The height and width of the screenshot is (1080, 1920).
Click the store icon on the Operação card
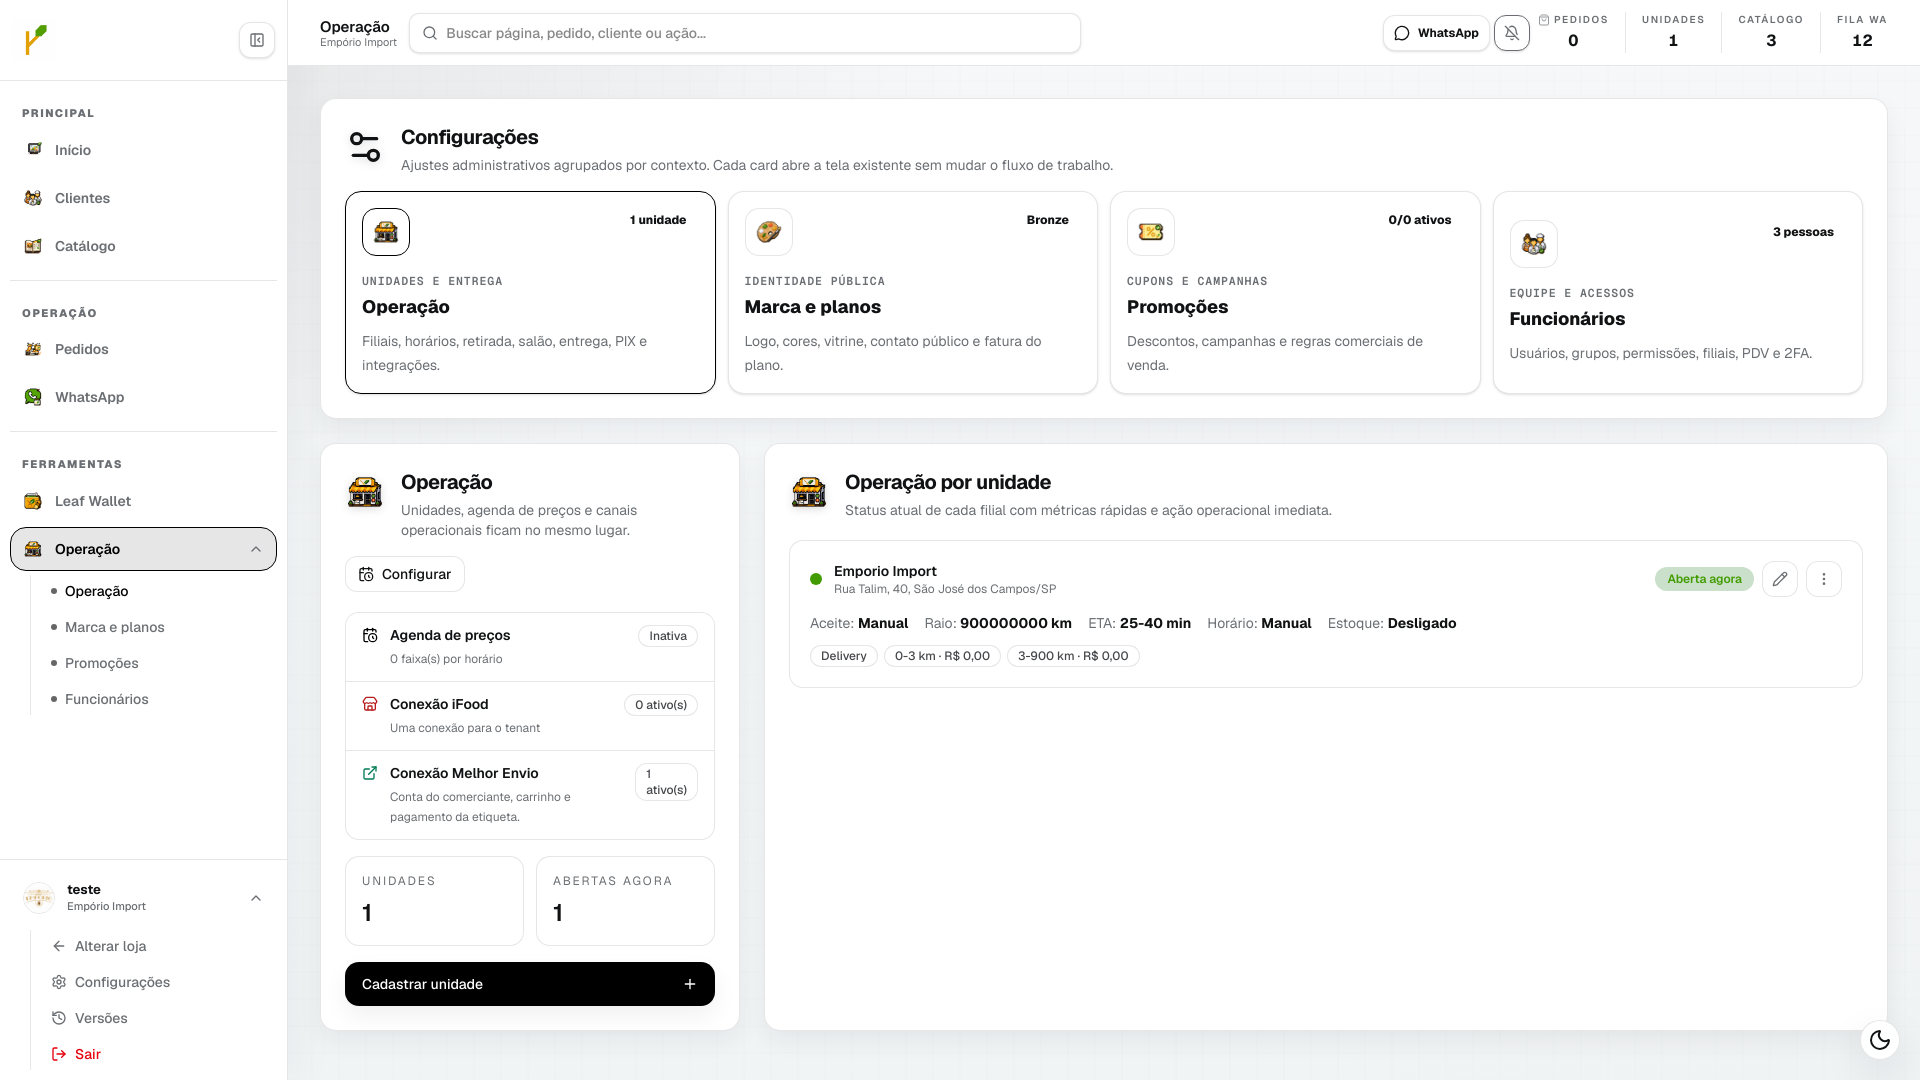coord(386,232)
